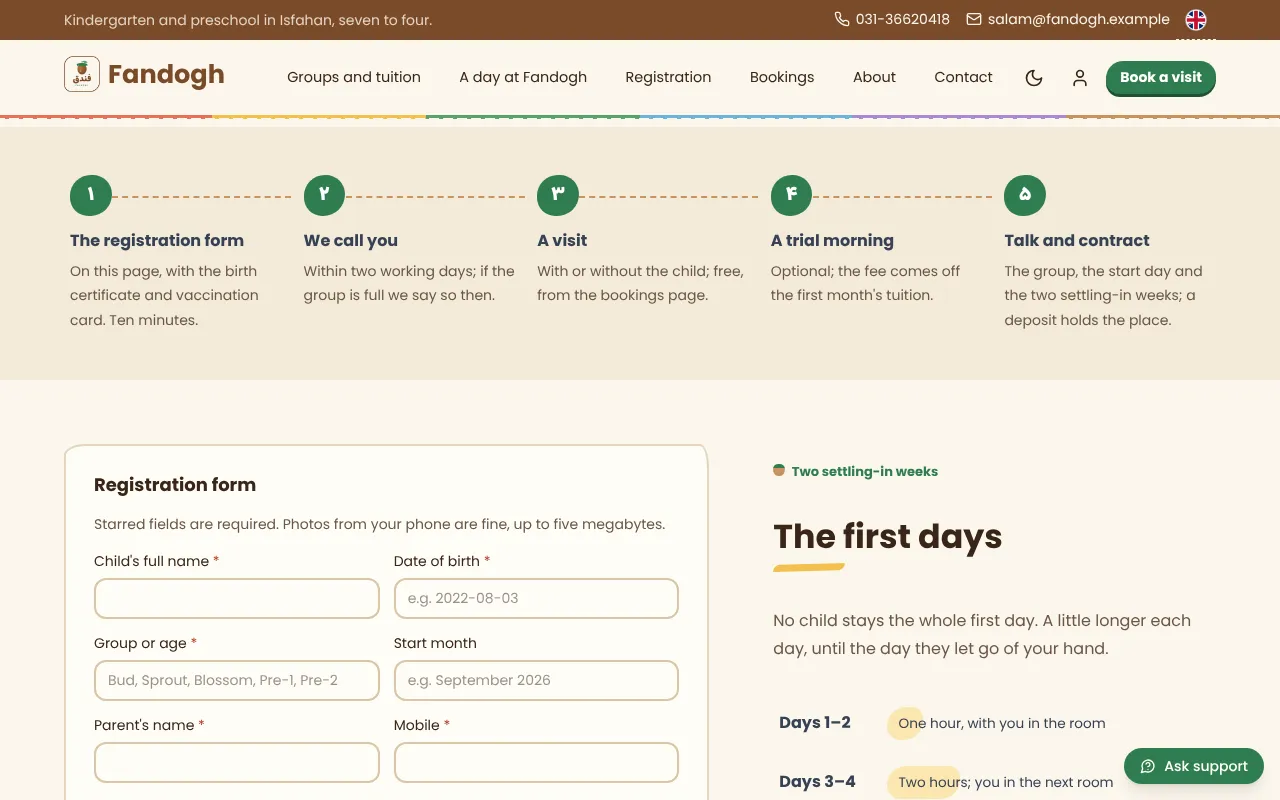Viewport: 1280px width, 800px height.
Task: Click the 'A trial morning' step title
Action: click(x=832, y=240)
